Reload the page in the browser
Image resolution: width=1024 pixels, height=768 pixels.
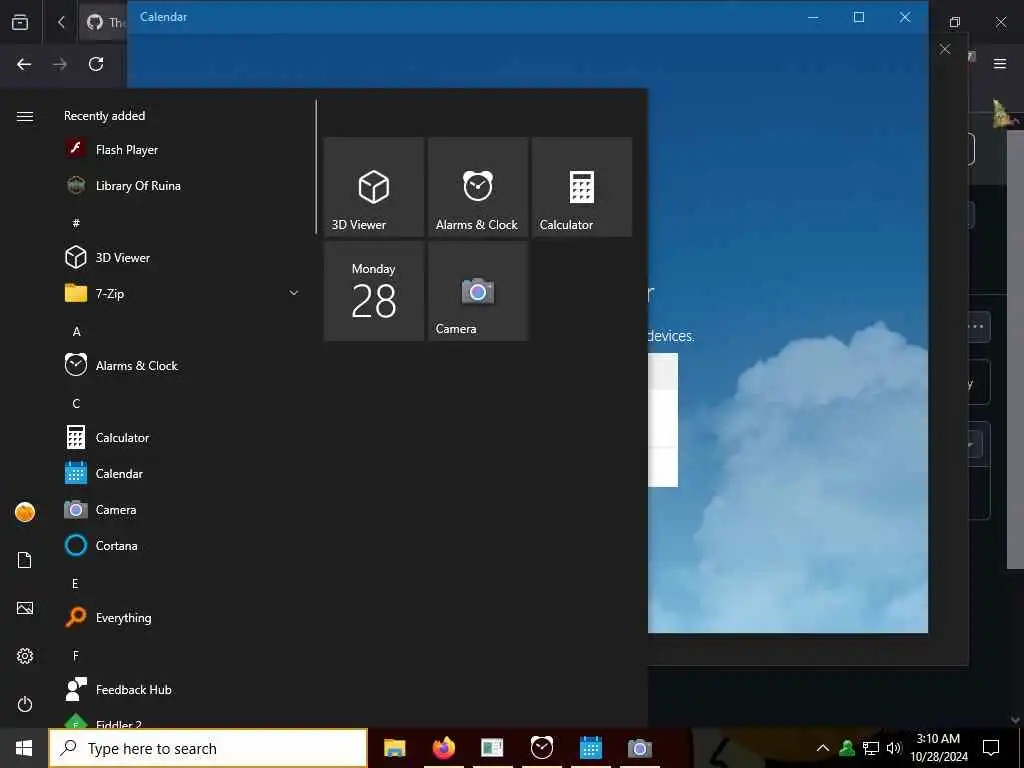pyautogui.click(x=96, y=64)
